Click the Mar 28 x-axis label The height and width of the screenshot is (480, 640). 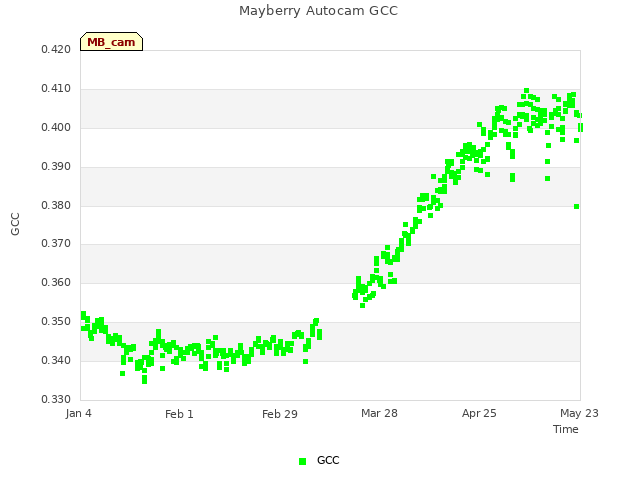[379, 413]
